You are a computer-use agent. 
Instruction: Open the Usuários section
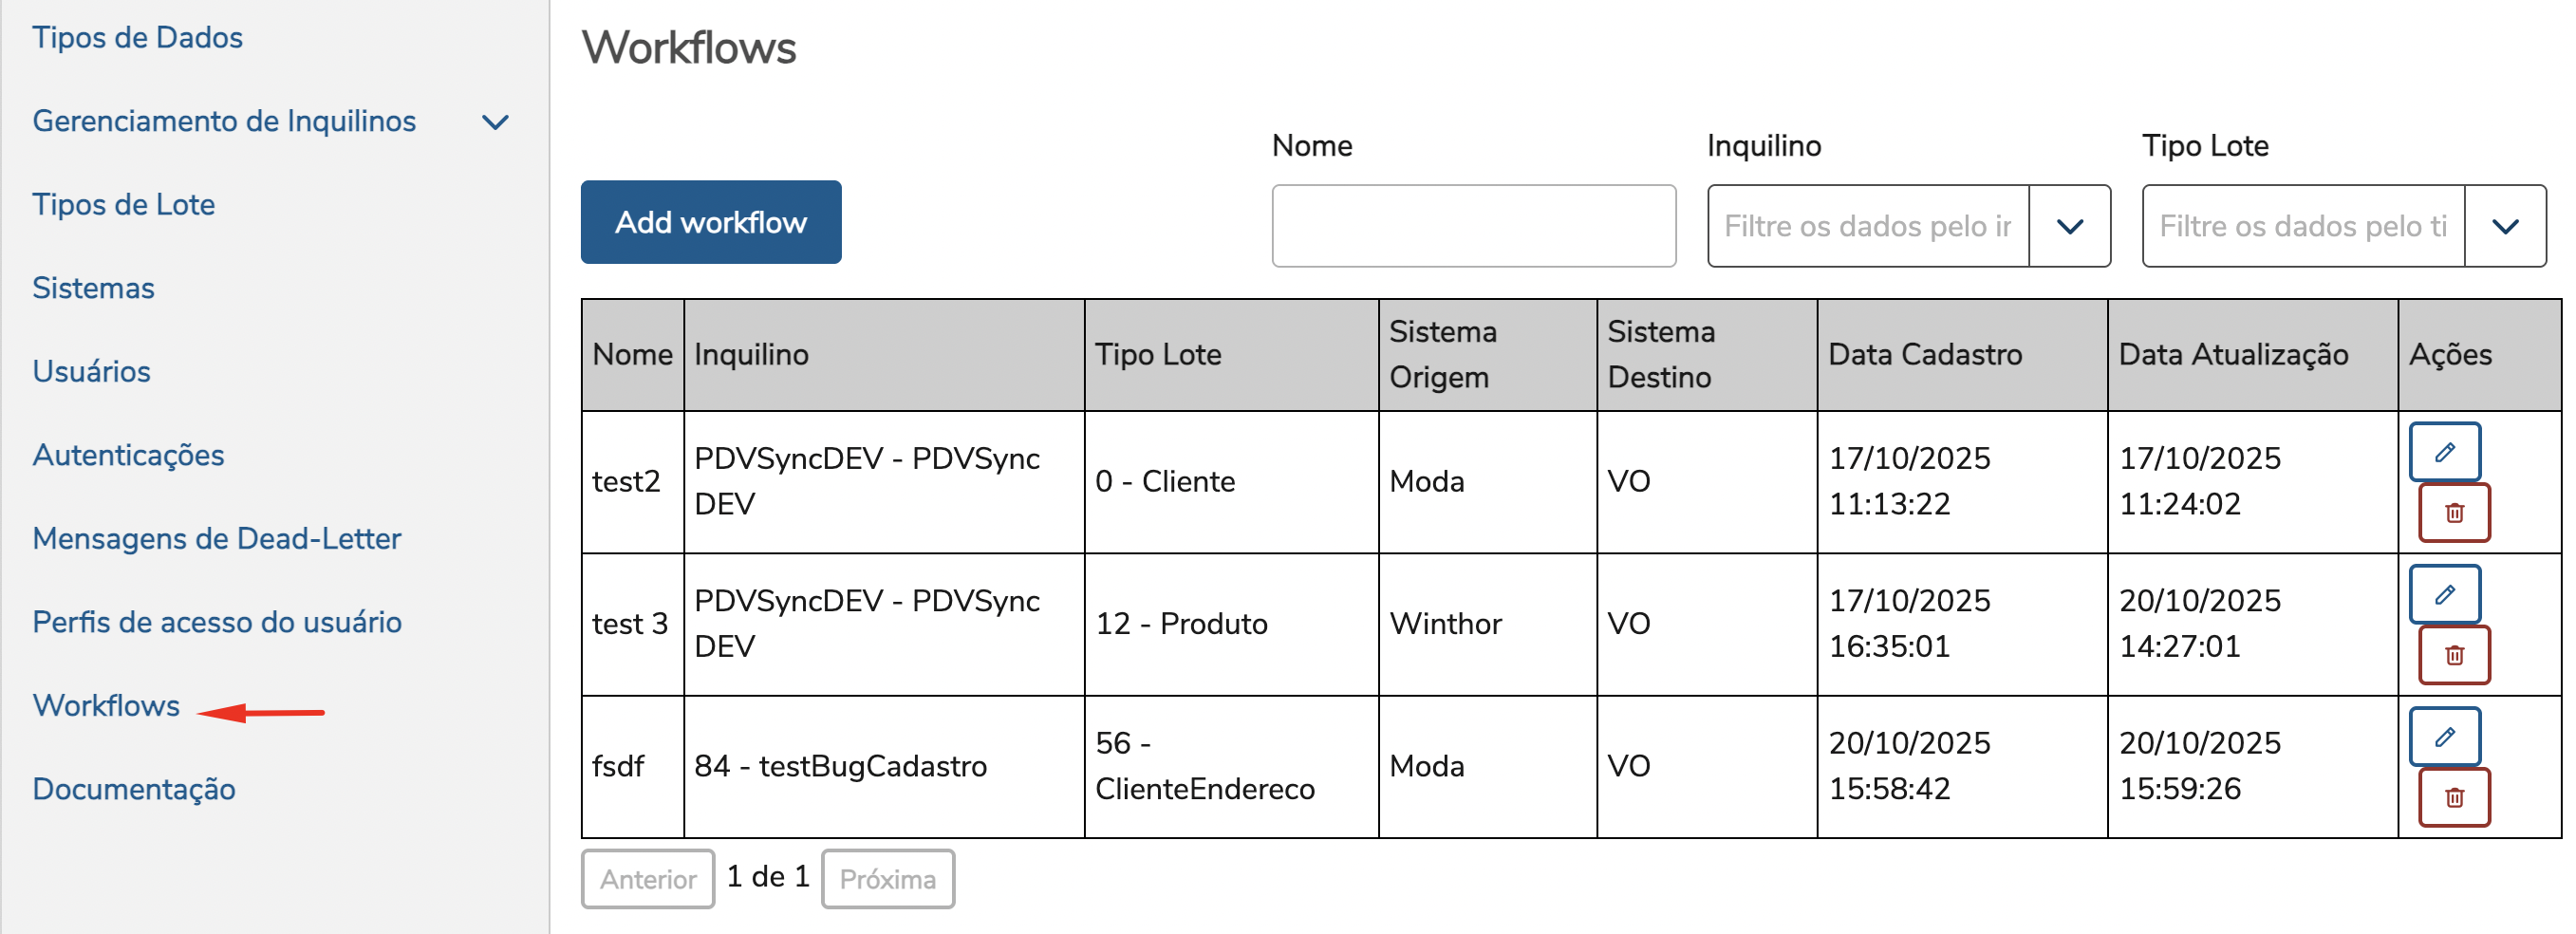[91, 372]
